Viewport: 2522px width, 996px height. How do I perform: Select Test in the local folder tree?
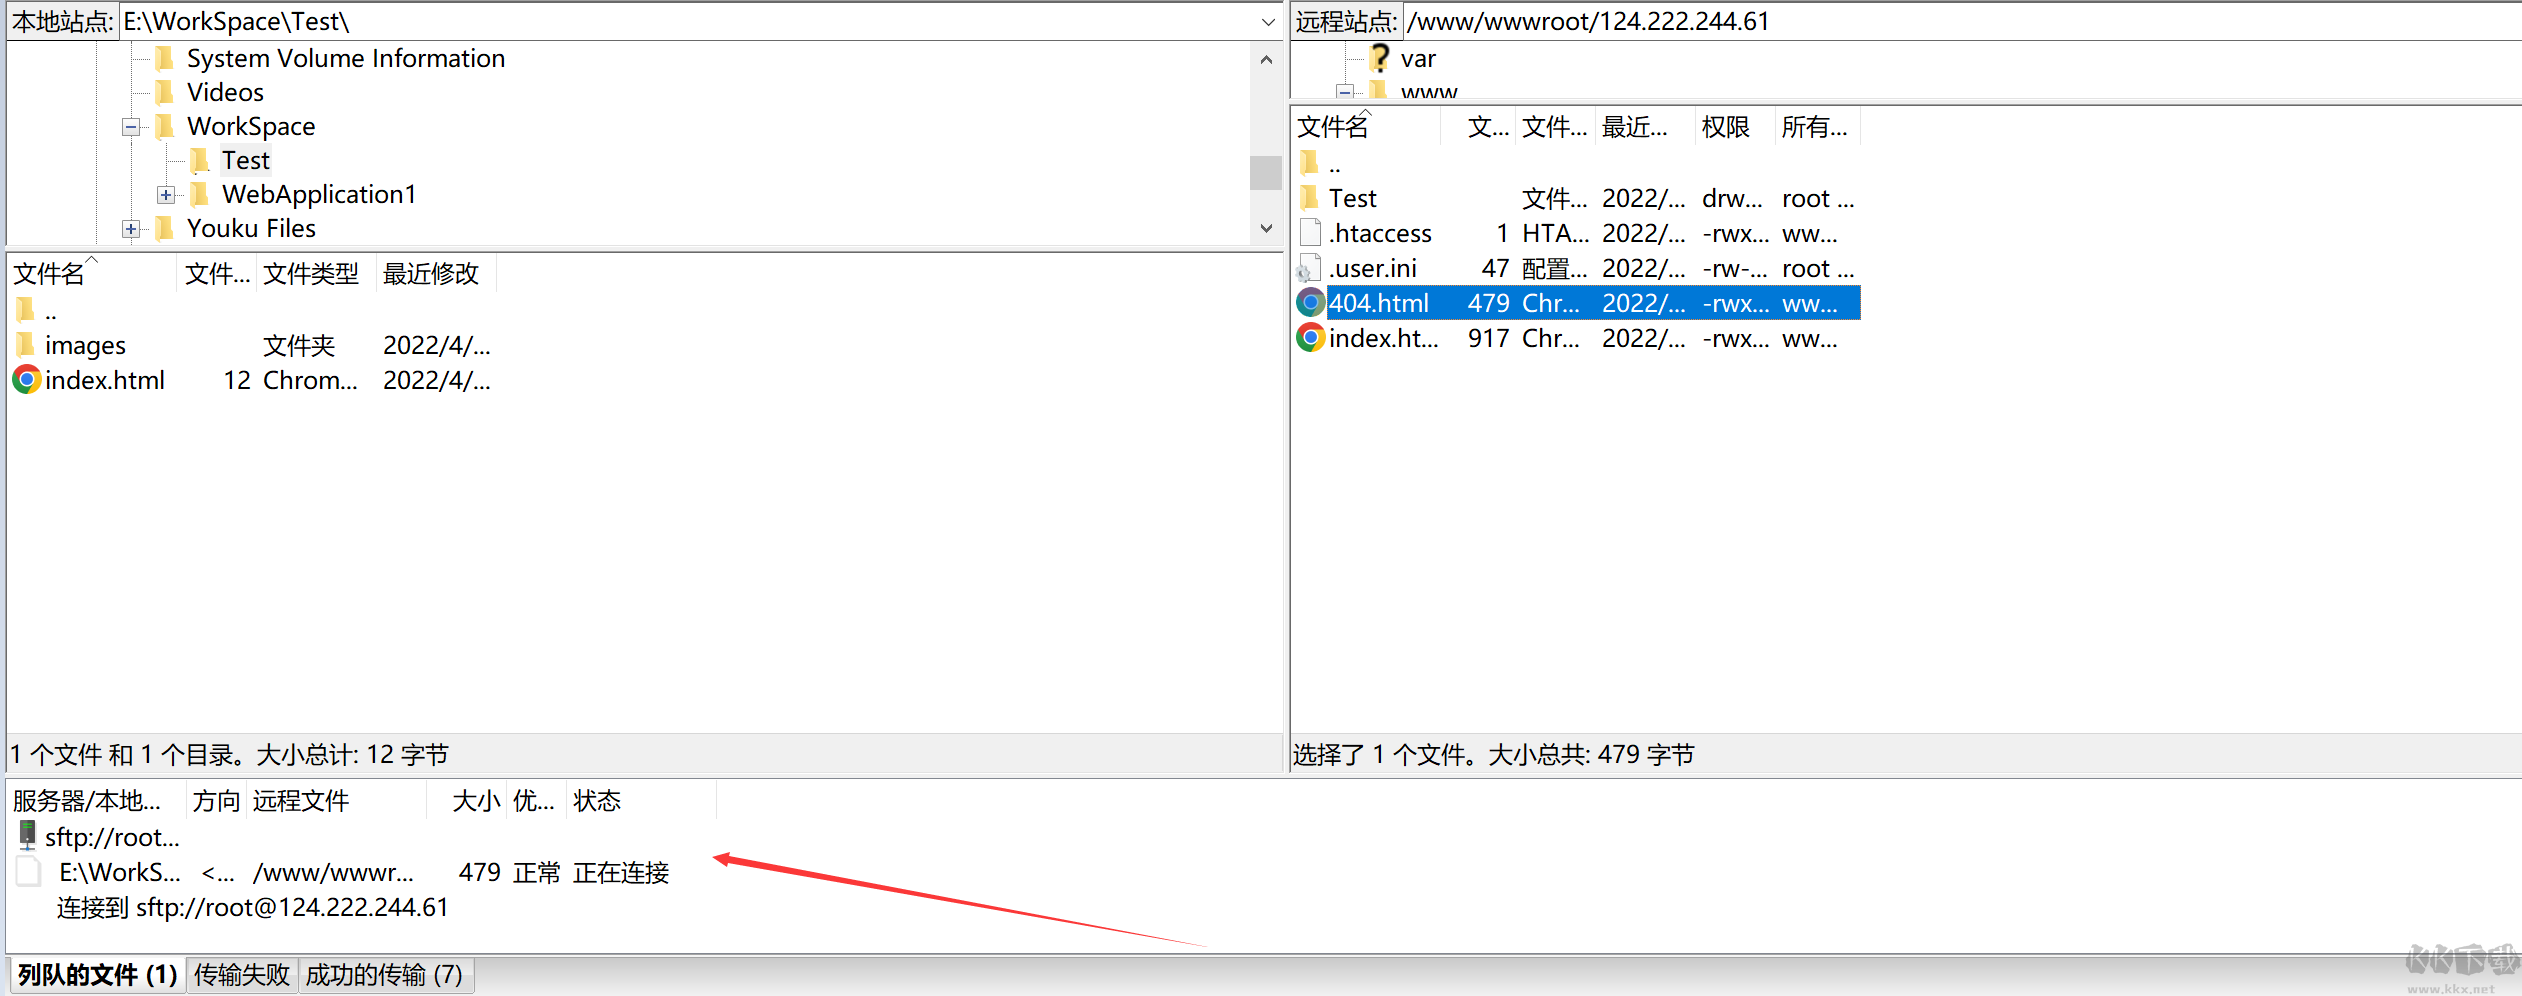click(246, 160)
